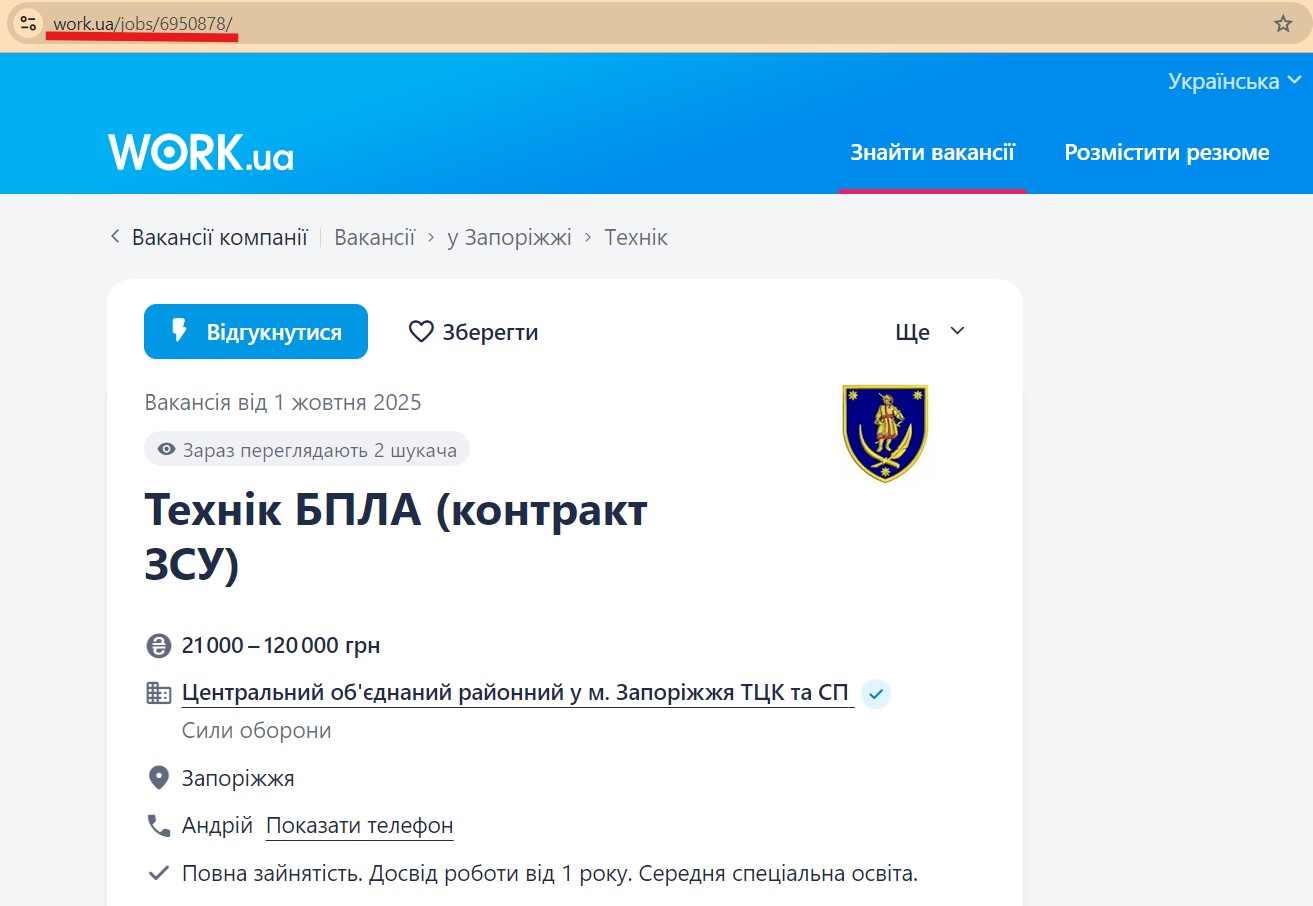Click the location pin icon by Запоріжжя
Screen dimensions: 1313x906
point(158,778)
